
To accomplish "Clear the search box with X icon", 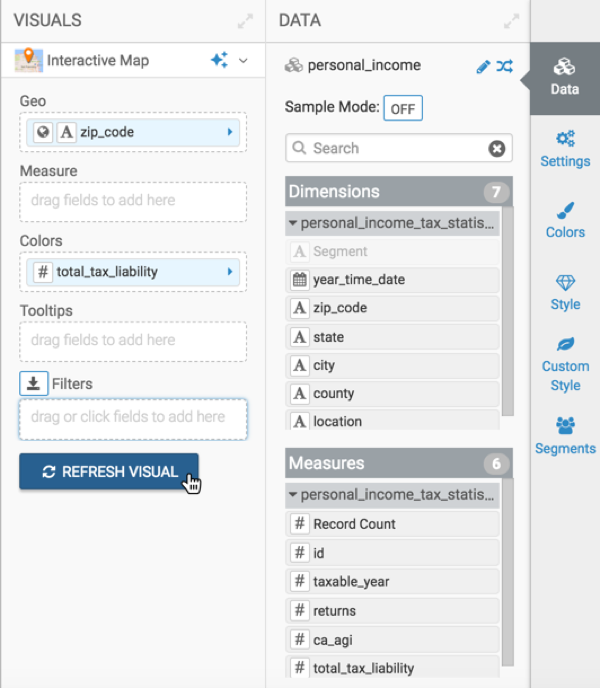I will 496,148.
